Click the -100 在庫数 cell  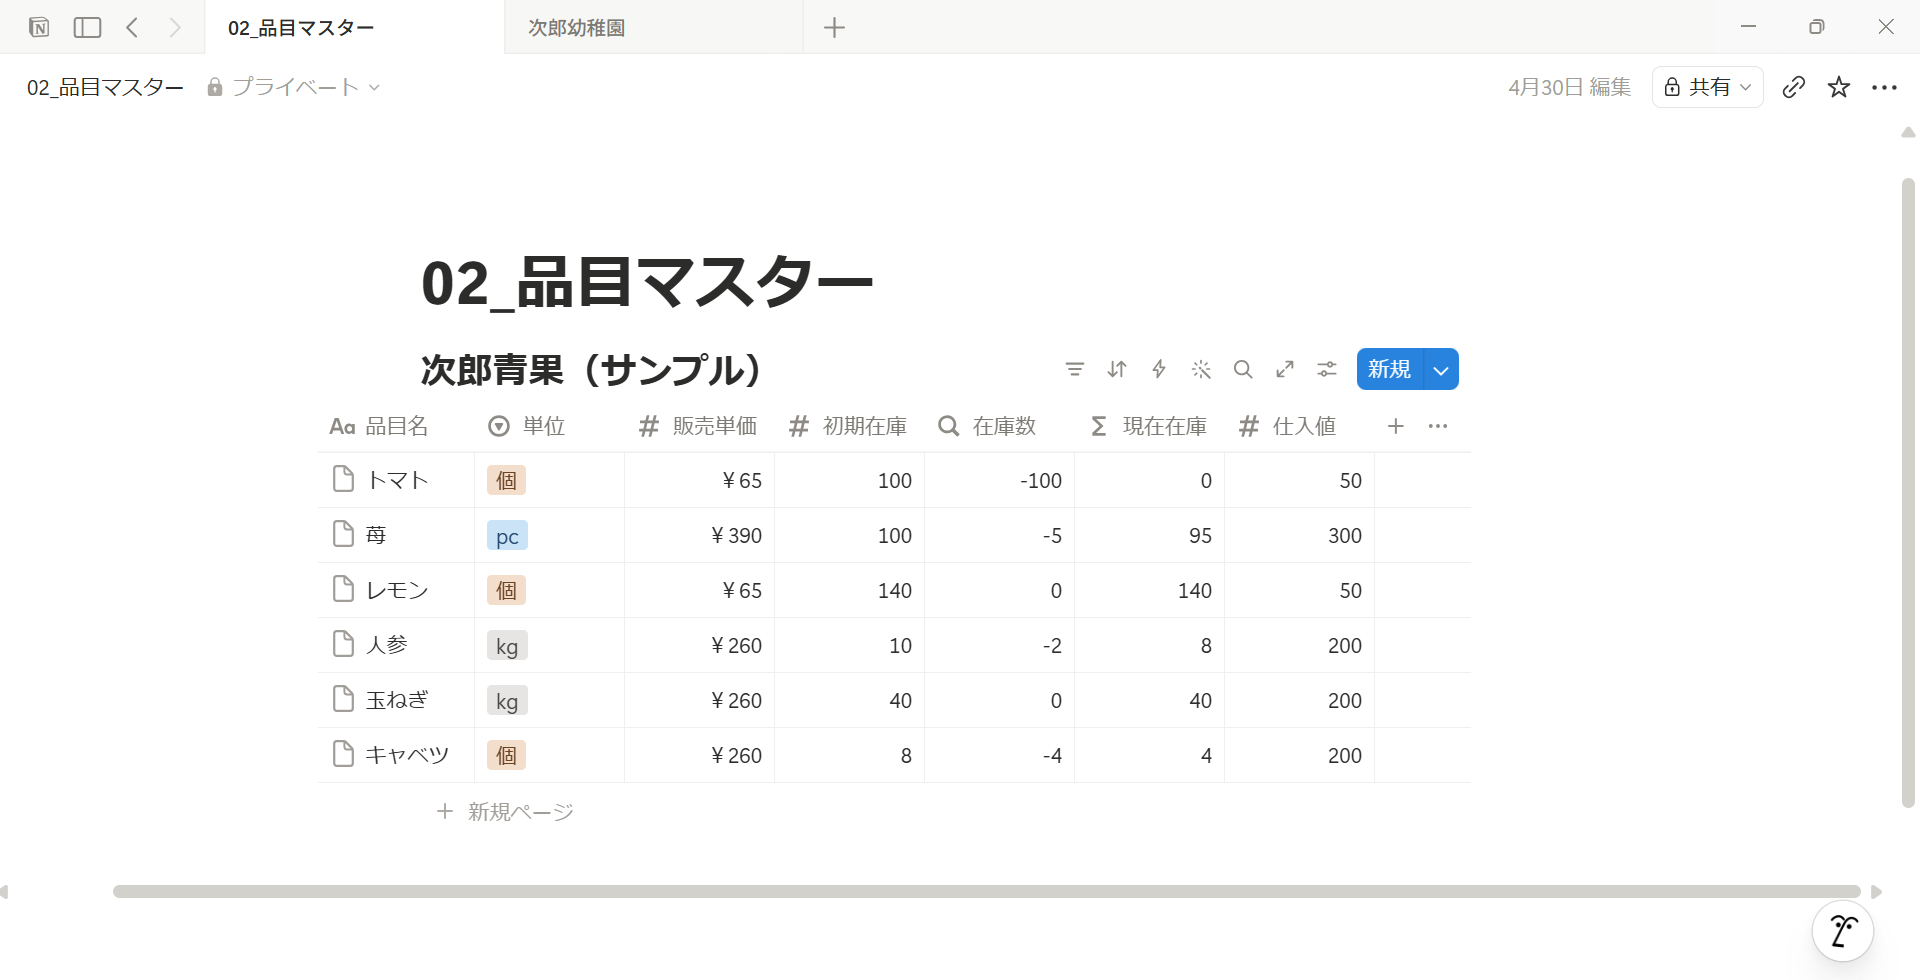pyautogui.click(x=999, y=480)
